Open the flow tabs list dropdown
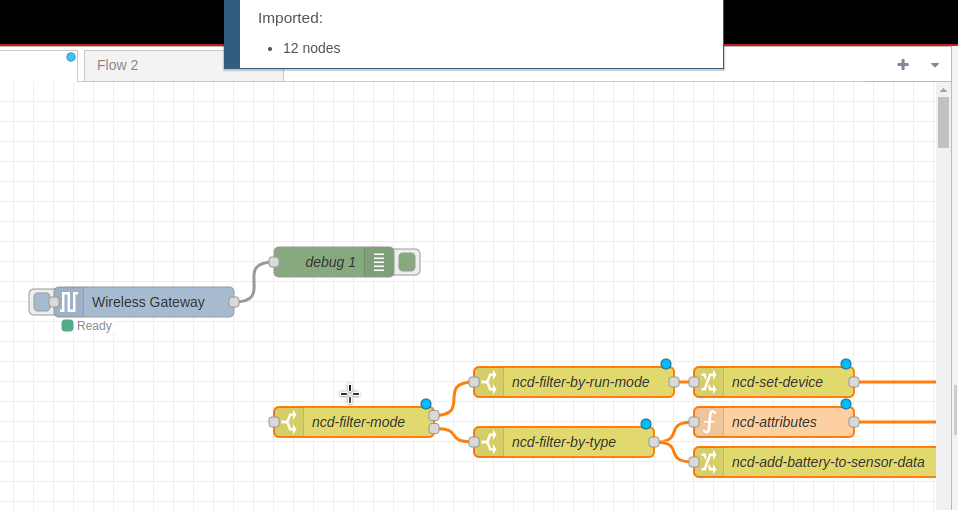 [935, 65]
